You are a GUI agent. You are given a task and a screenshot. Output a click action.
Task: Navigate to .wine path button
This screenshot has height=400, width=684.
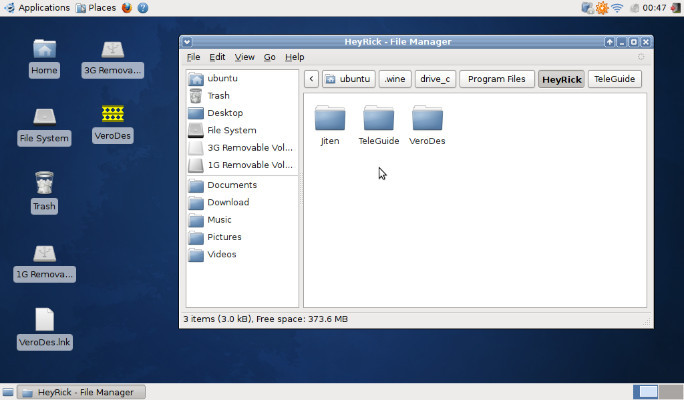[x=395, y=79]
